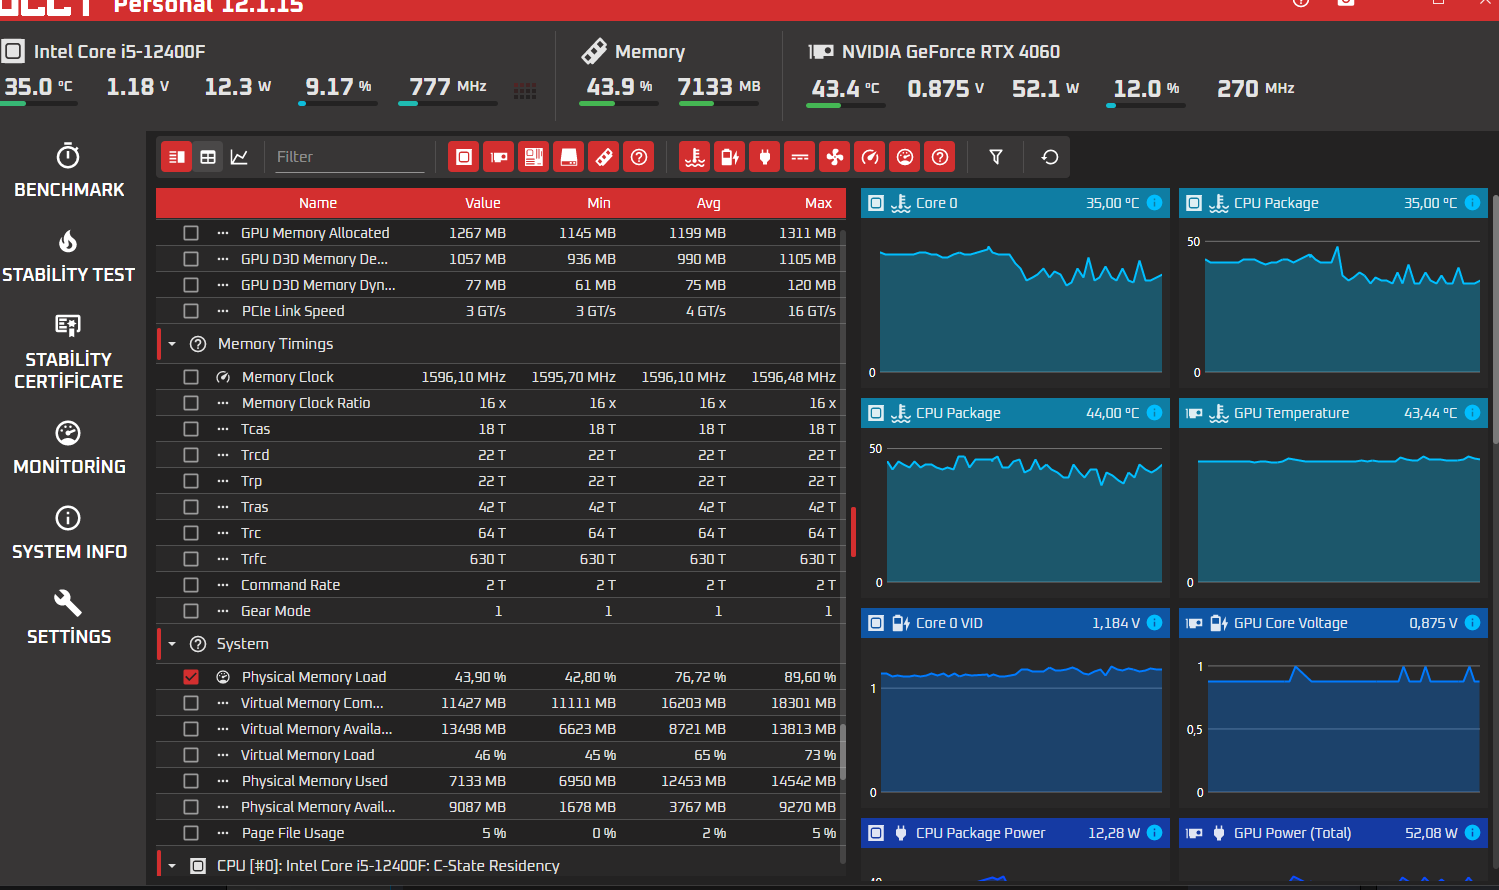Screen dimensions: 1499x890
Task: Toggle the fan sensors filter icon
Action: (834, 157)
